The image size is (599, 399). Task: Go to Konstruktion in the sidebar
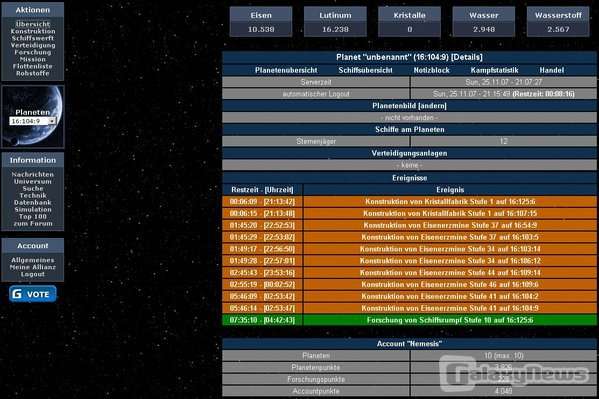[33, 31]
